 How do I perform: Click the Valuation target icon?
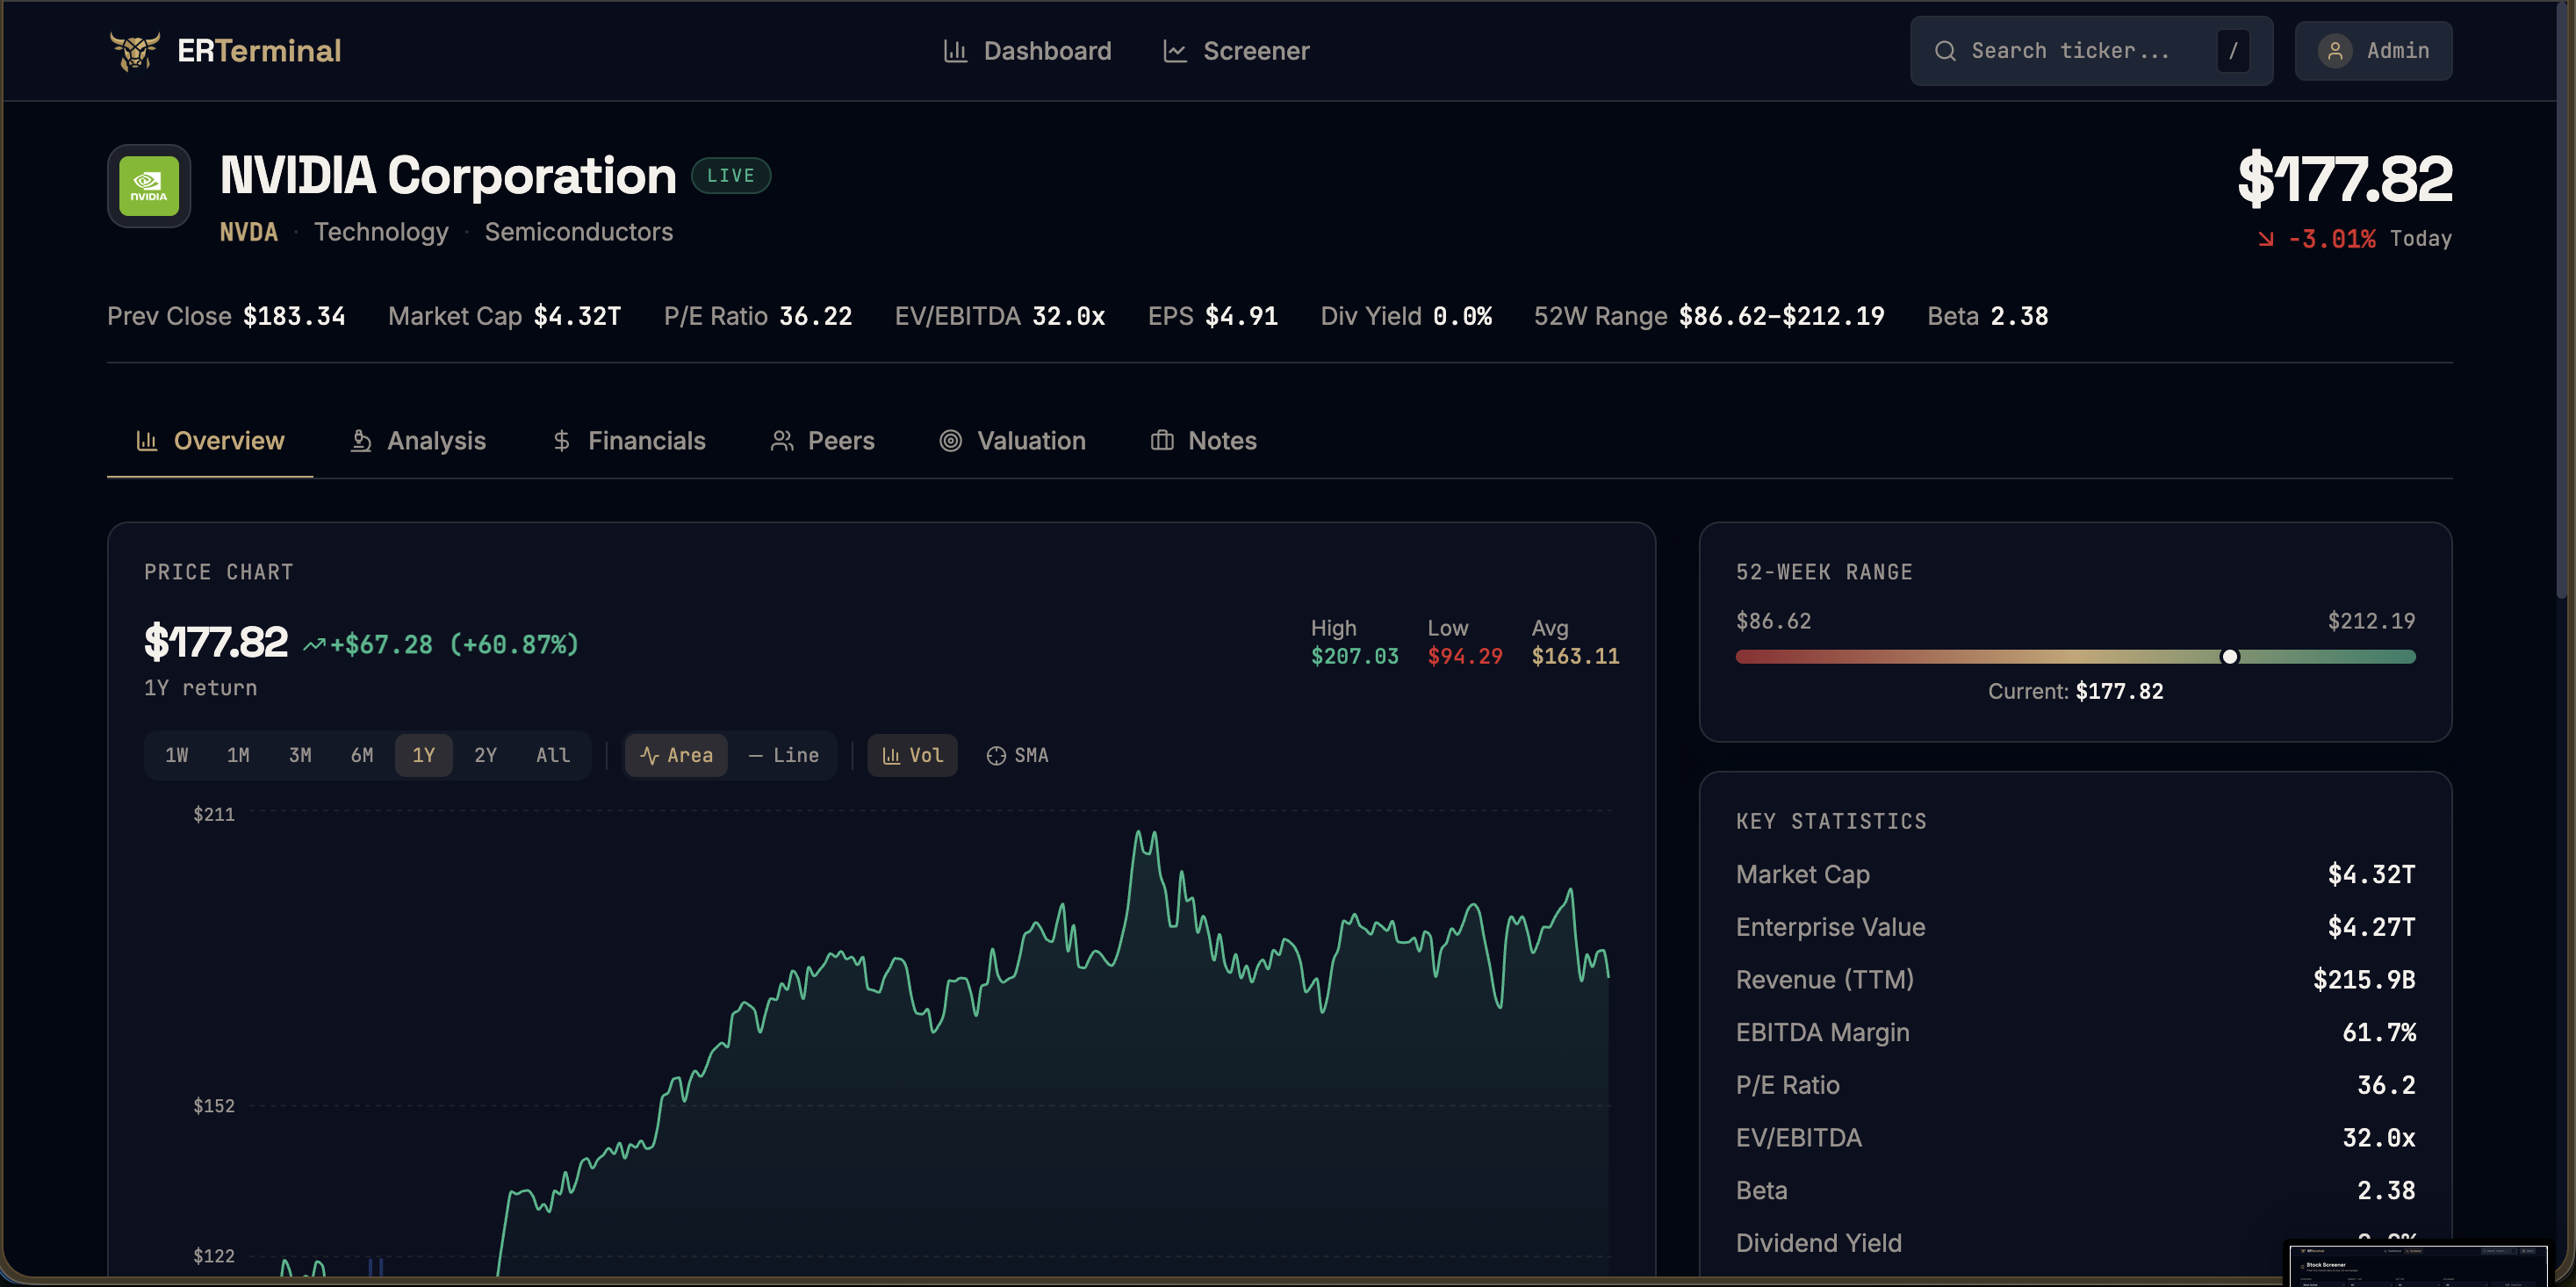[x=950, y=441]
